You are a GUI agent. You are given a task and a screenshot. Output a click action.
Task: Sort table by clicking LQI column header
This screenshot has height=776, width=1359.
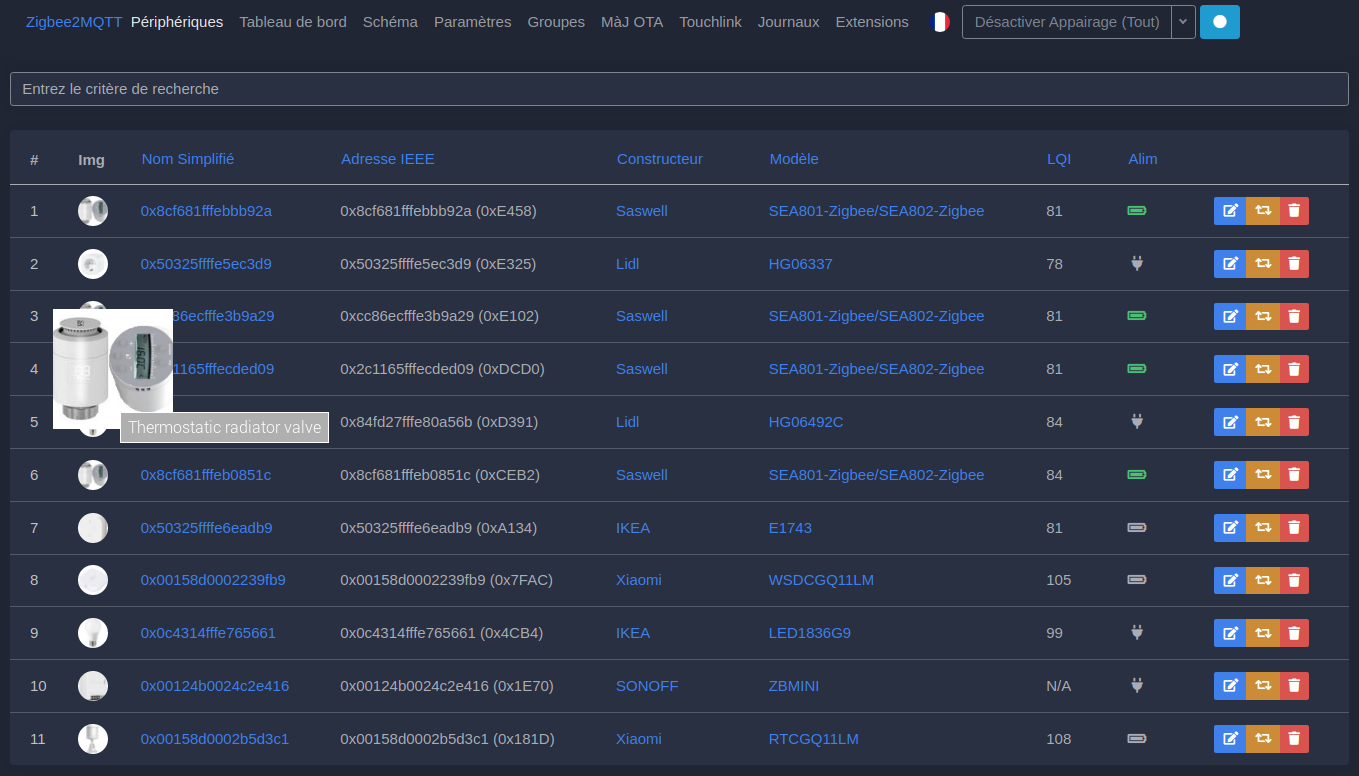tap(1058, 158)
